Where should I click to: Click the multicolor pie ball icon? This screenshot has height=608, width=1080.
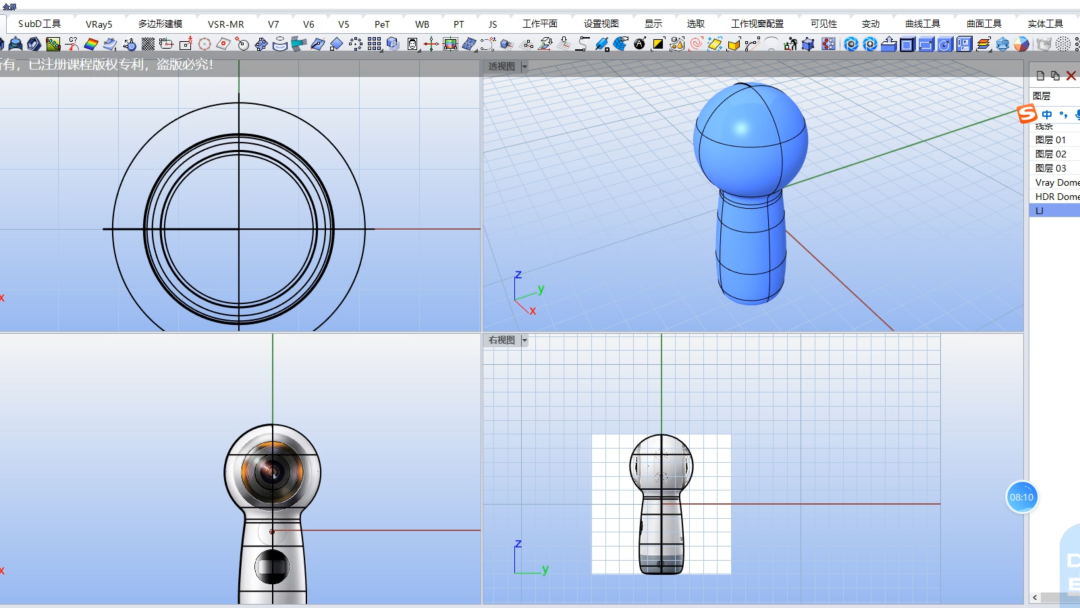(1021, 45)
